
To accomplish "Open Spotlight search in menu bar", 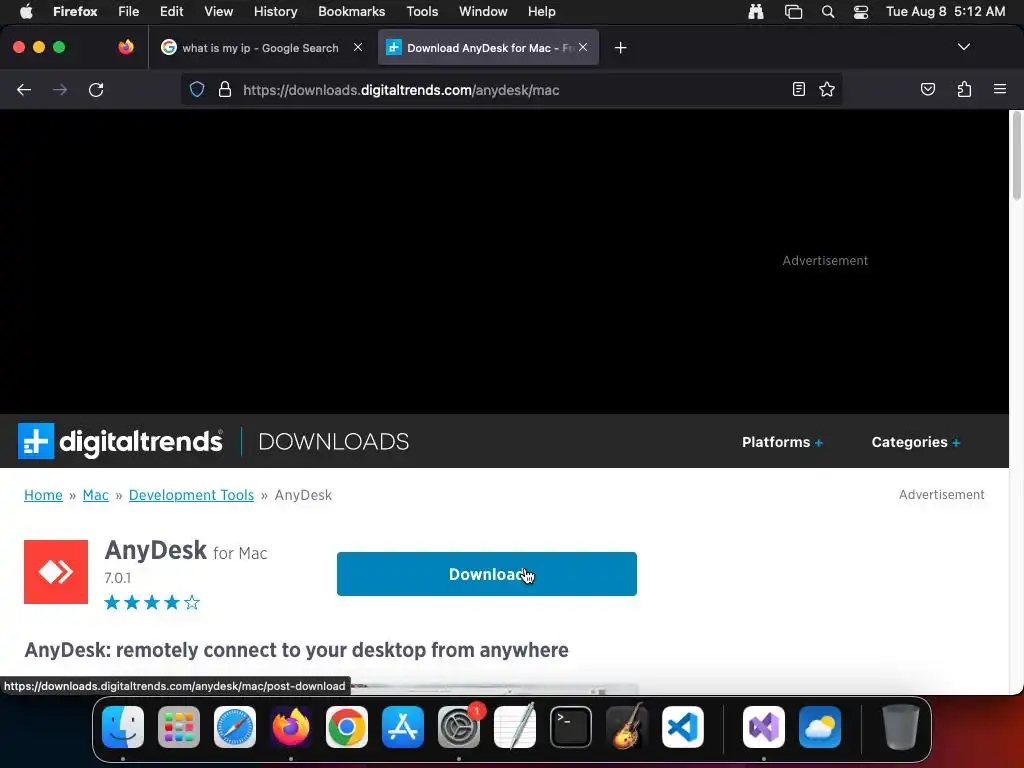I will pyautogui.click(x=827, y=11).
